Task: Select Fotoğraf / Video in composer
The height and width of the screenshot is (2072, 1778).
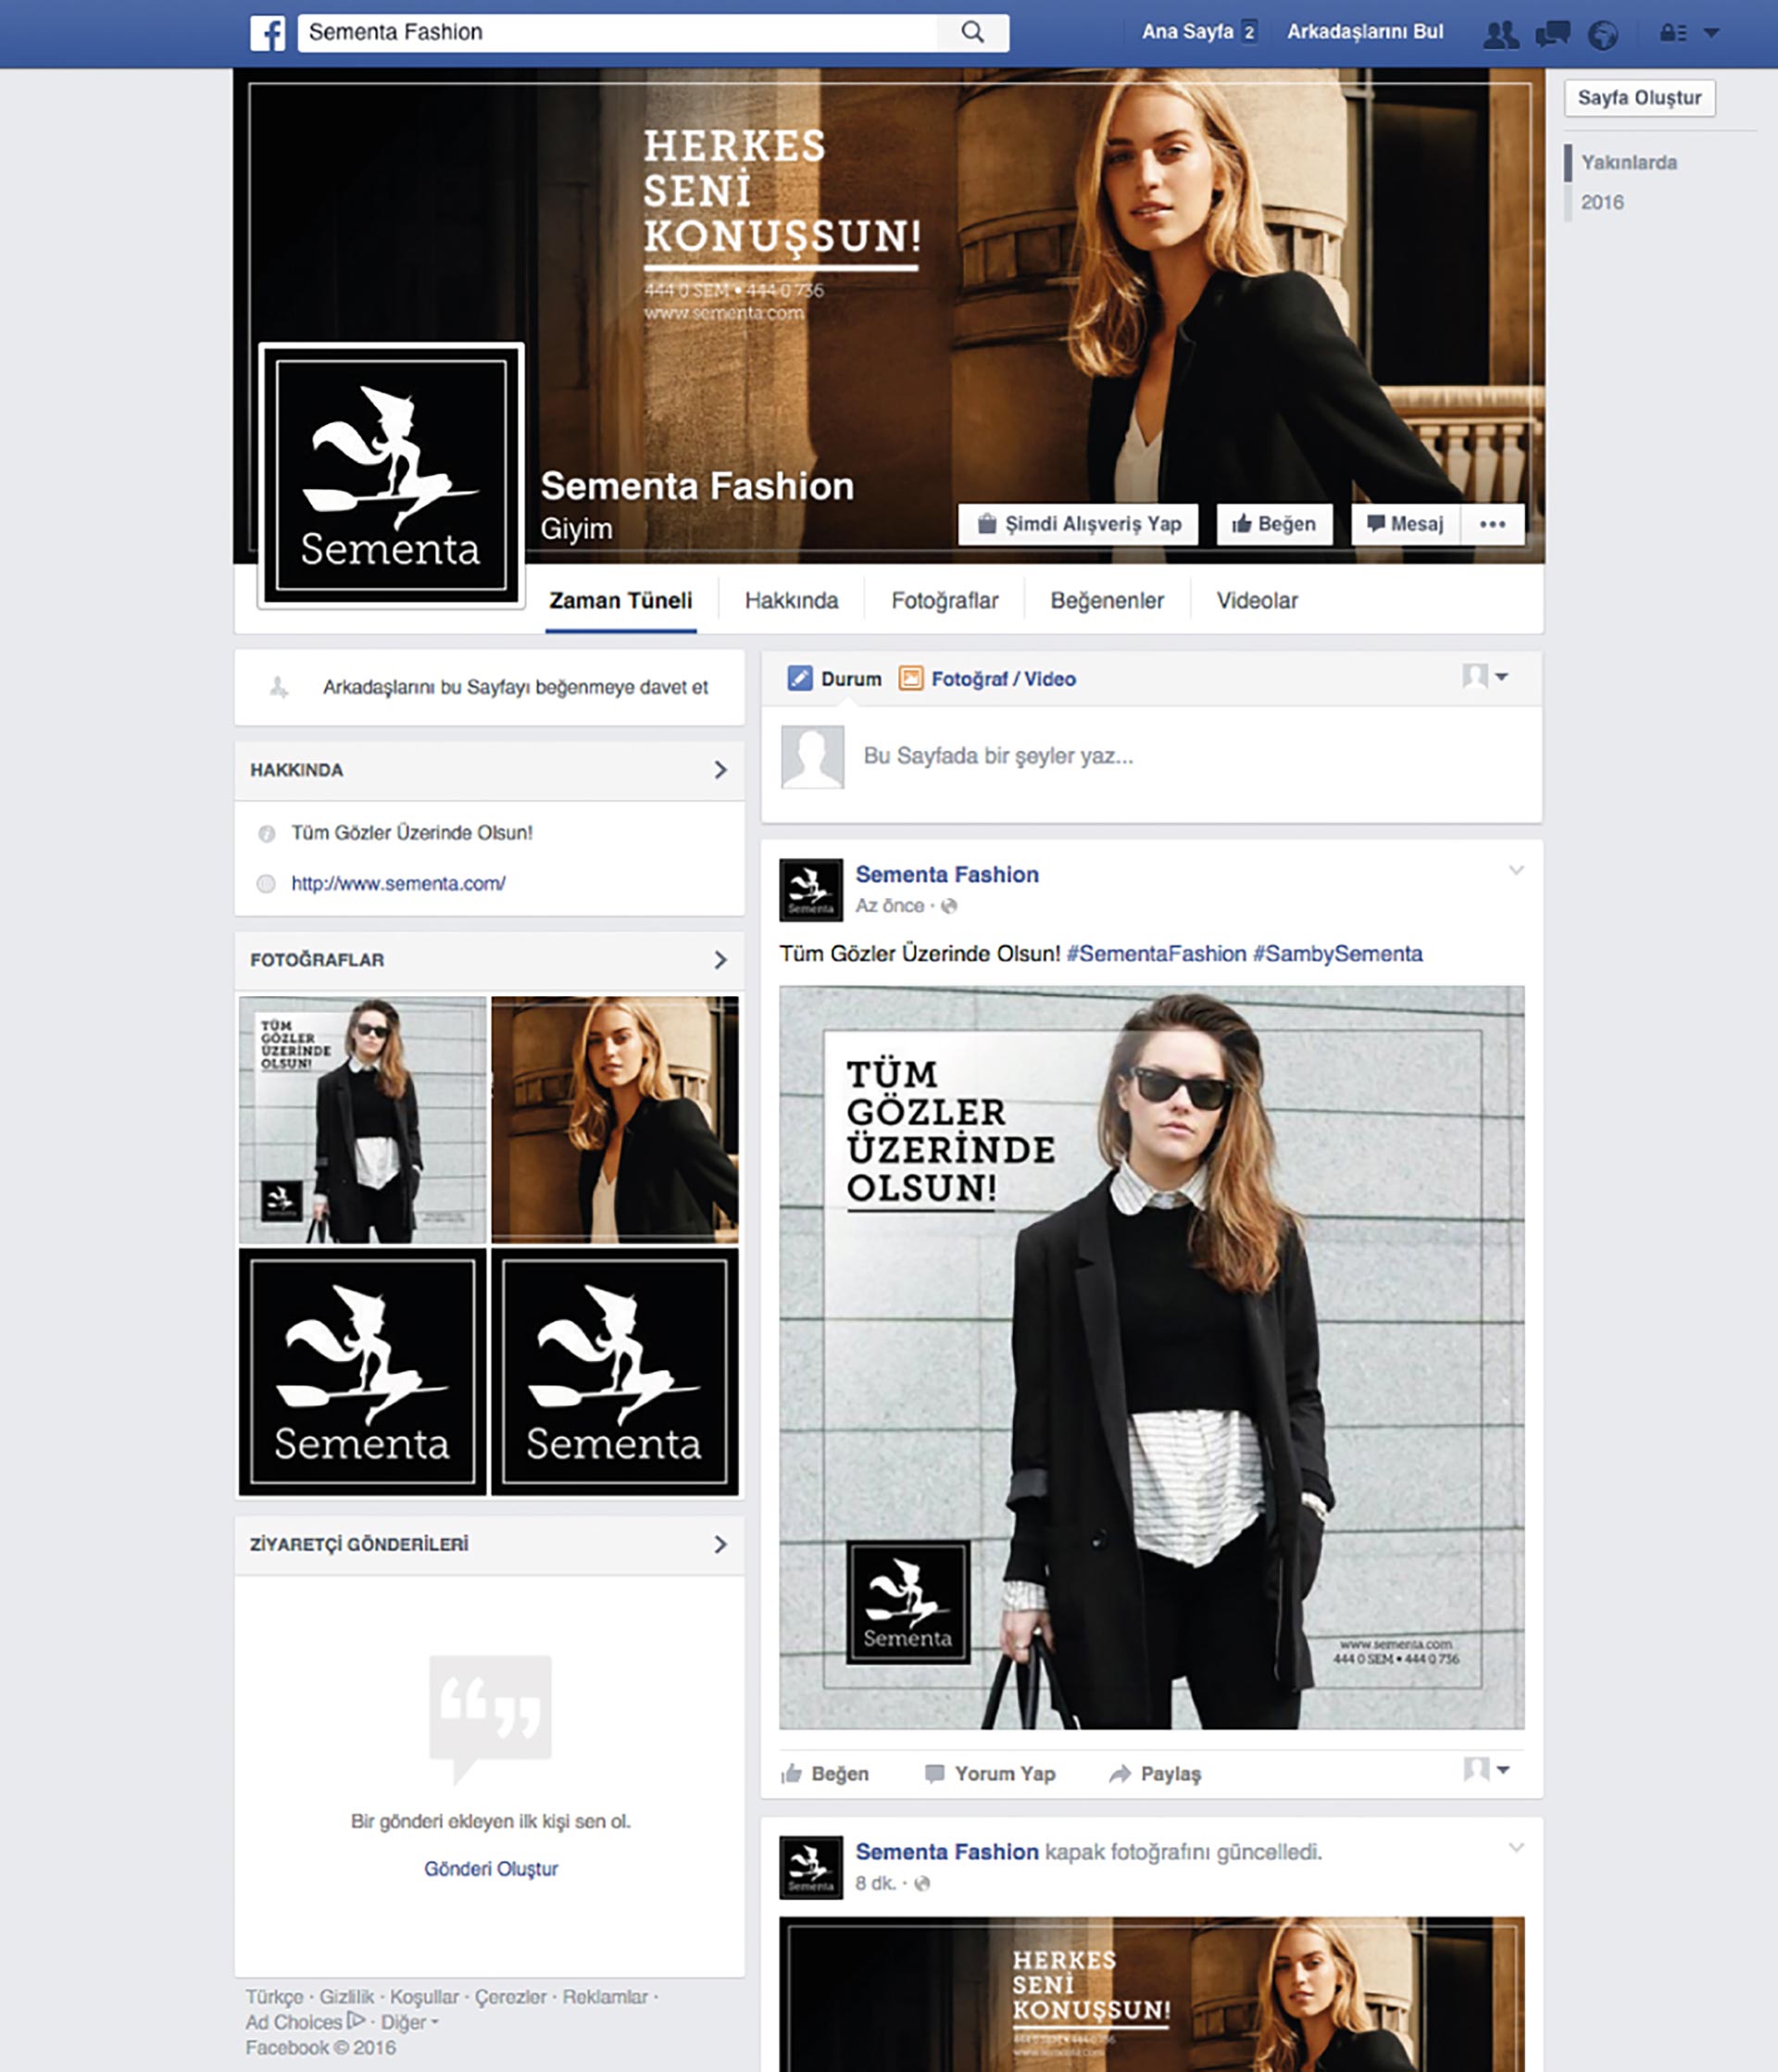Action: (988, 679)
